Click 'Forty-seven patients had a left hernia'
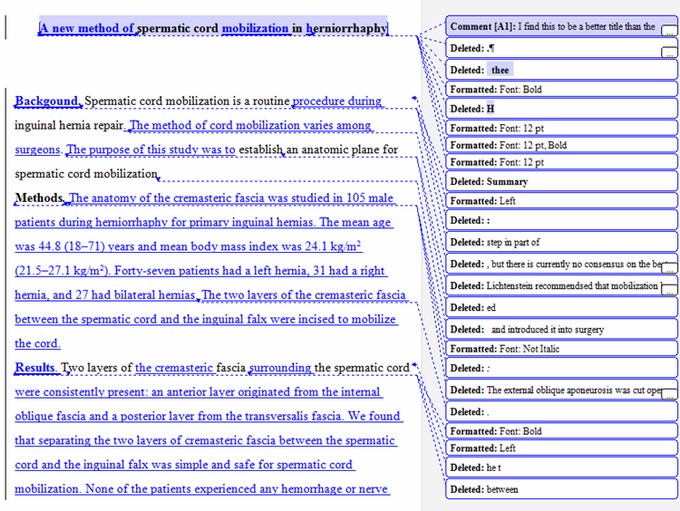This screenshot has width=680, height=511. [212, 271]
